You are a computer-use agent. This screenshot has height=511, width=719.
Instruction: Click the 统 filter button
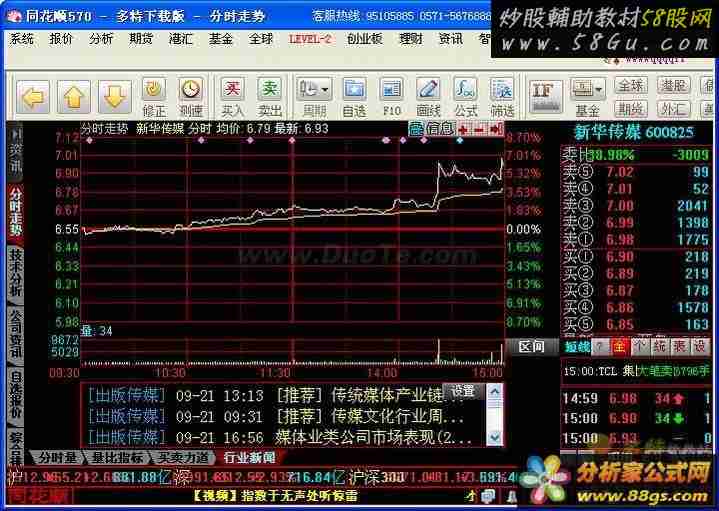click(x=659, y=347)
